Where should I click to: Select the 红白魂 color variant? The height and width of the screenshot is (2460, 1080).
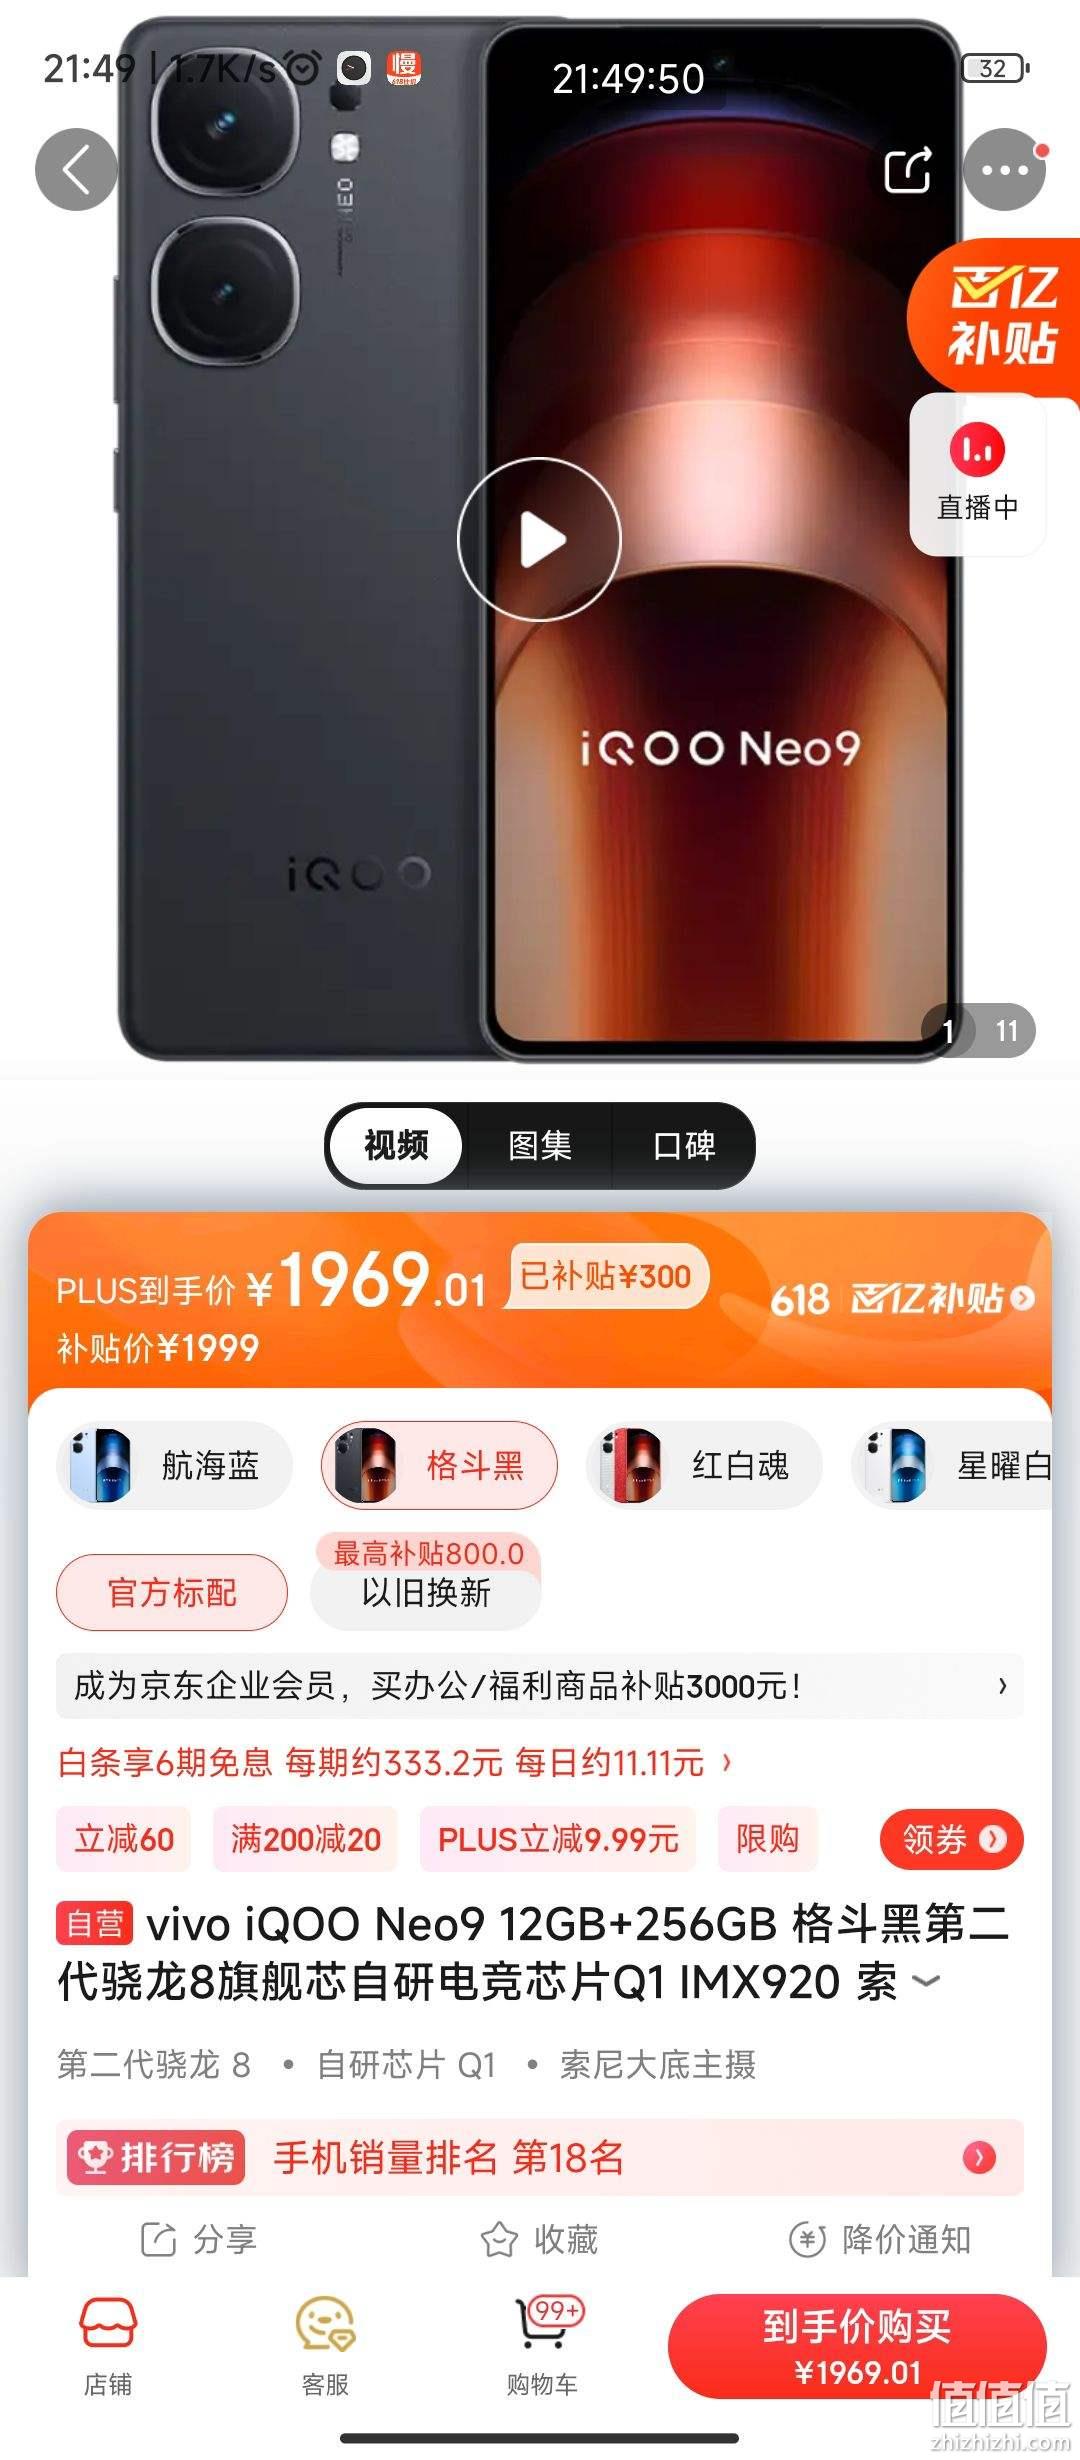(x=704, y=1466)
